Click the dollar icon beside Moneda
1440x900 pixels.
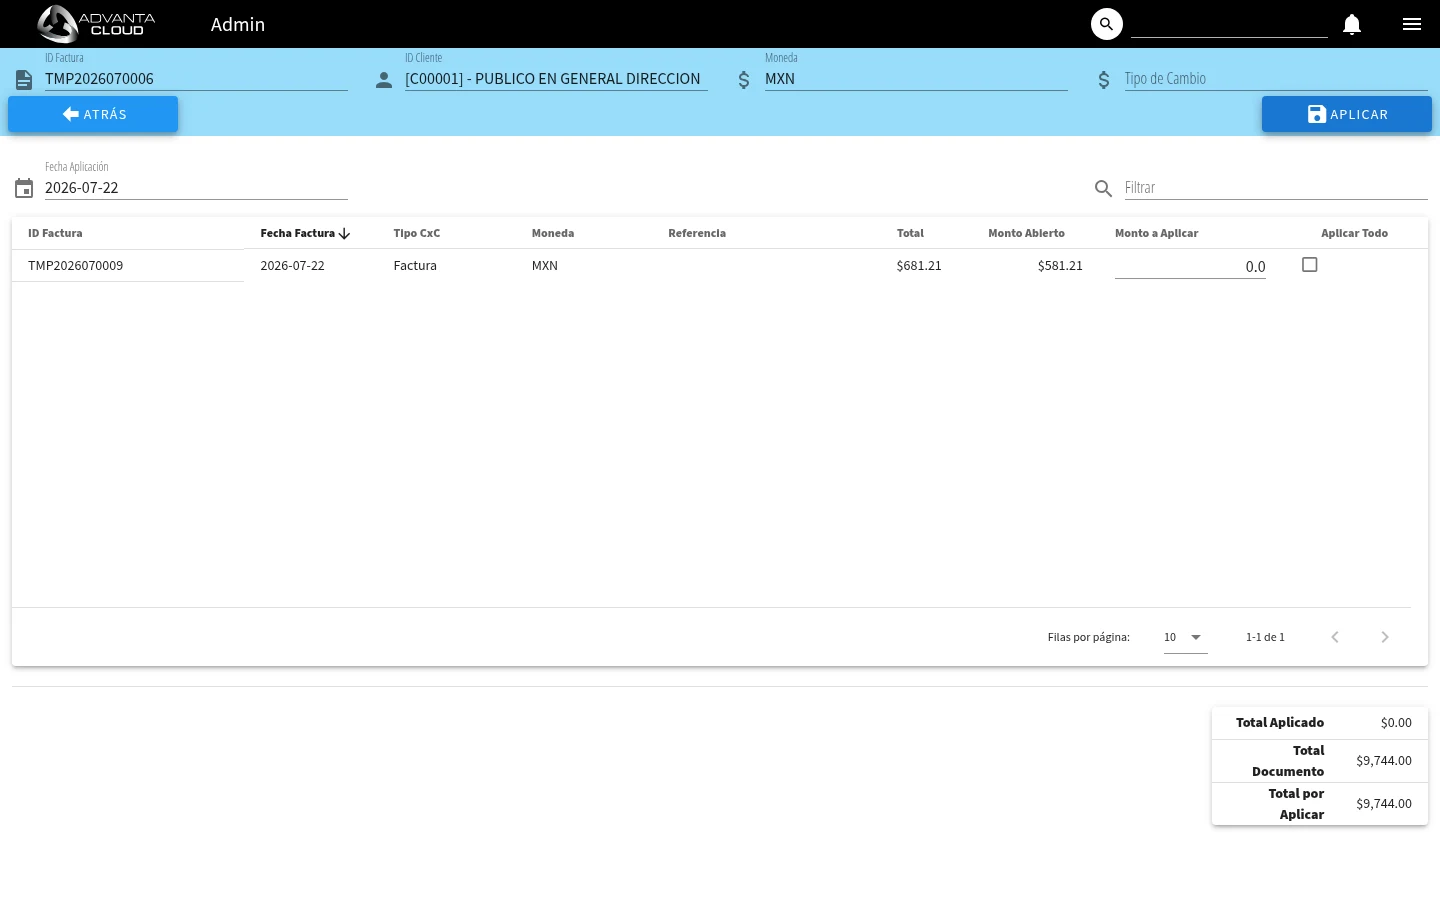point(744,80)
